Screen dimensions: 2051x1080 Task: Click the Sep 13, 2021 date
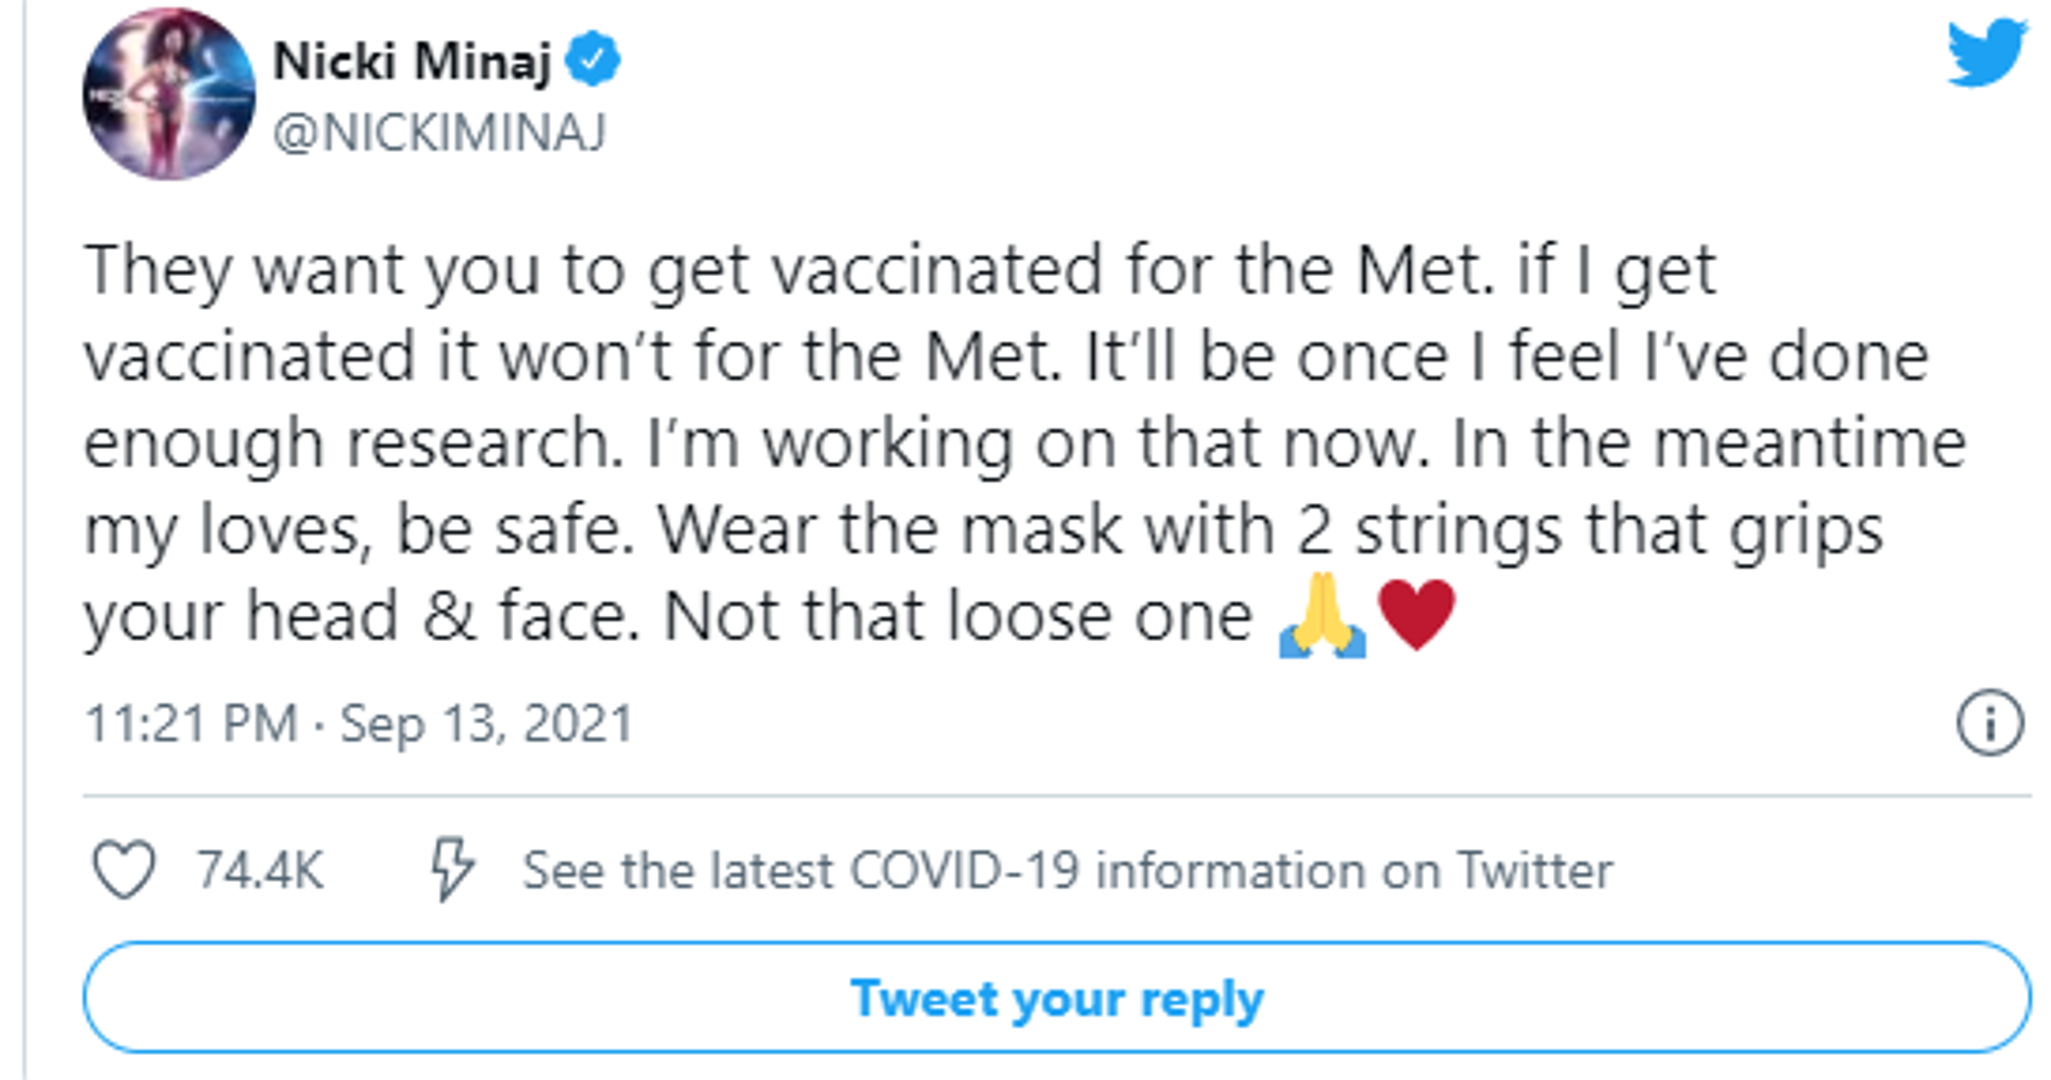coord(487,723)
